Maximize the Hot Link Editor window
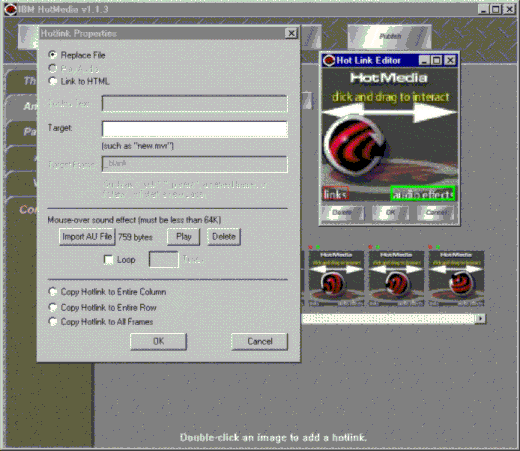This screenshot has width=520, height=451. click(436, 60)
